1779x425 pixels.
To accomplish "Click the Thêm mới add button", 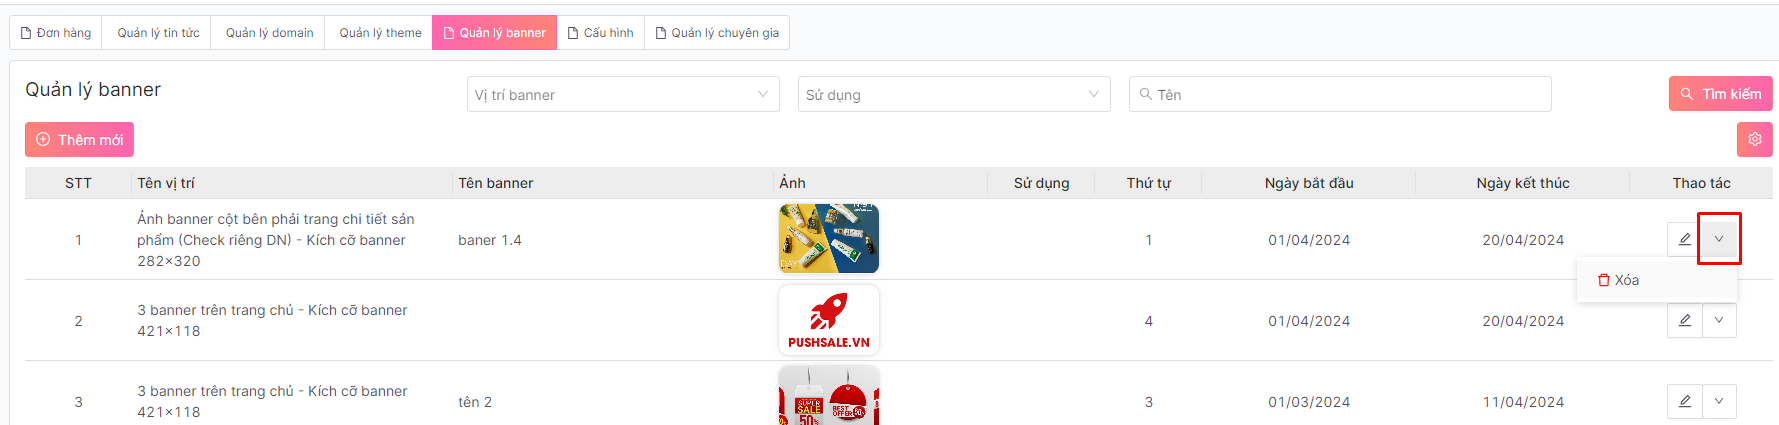I will coord(79,139).
